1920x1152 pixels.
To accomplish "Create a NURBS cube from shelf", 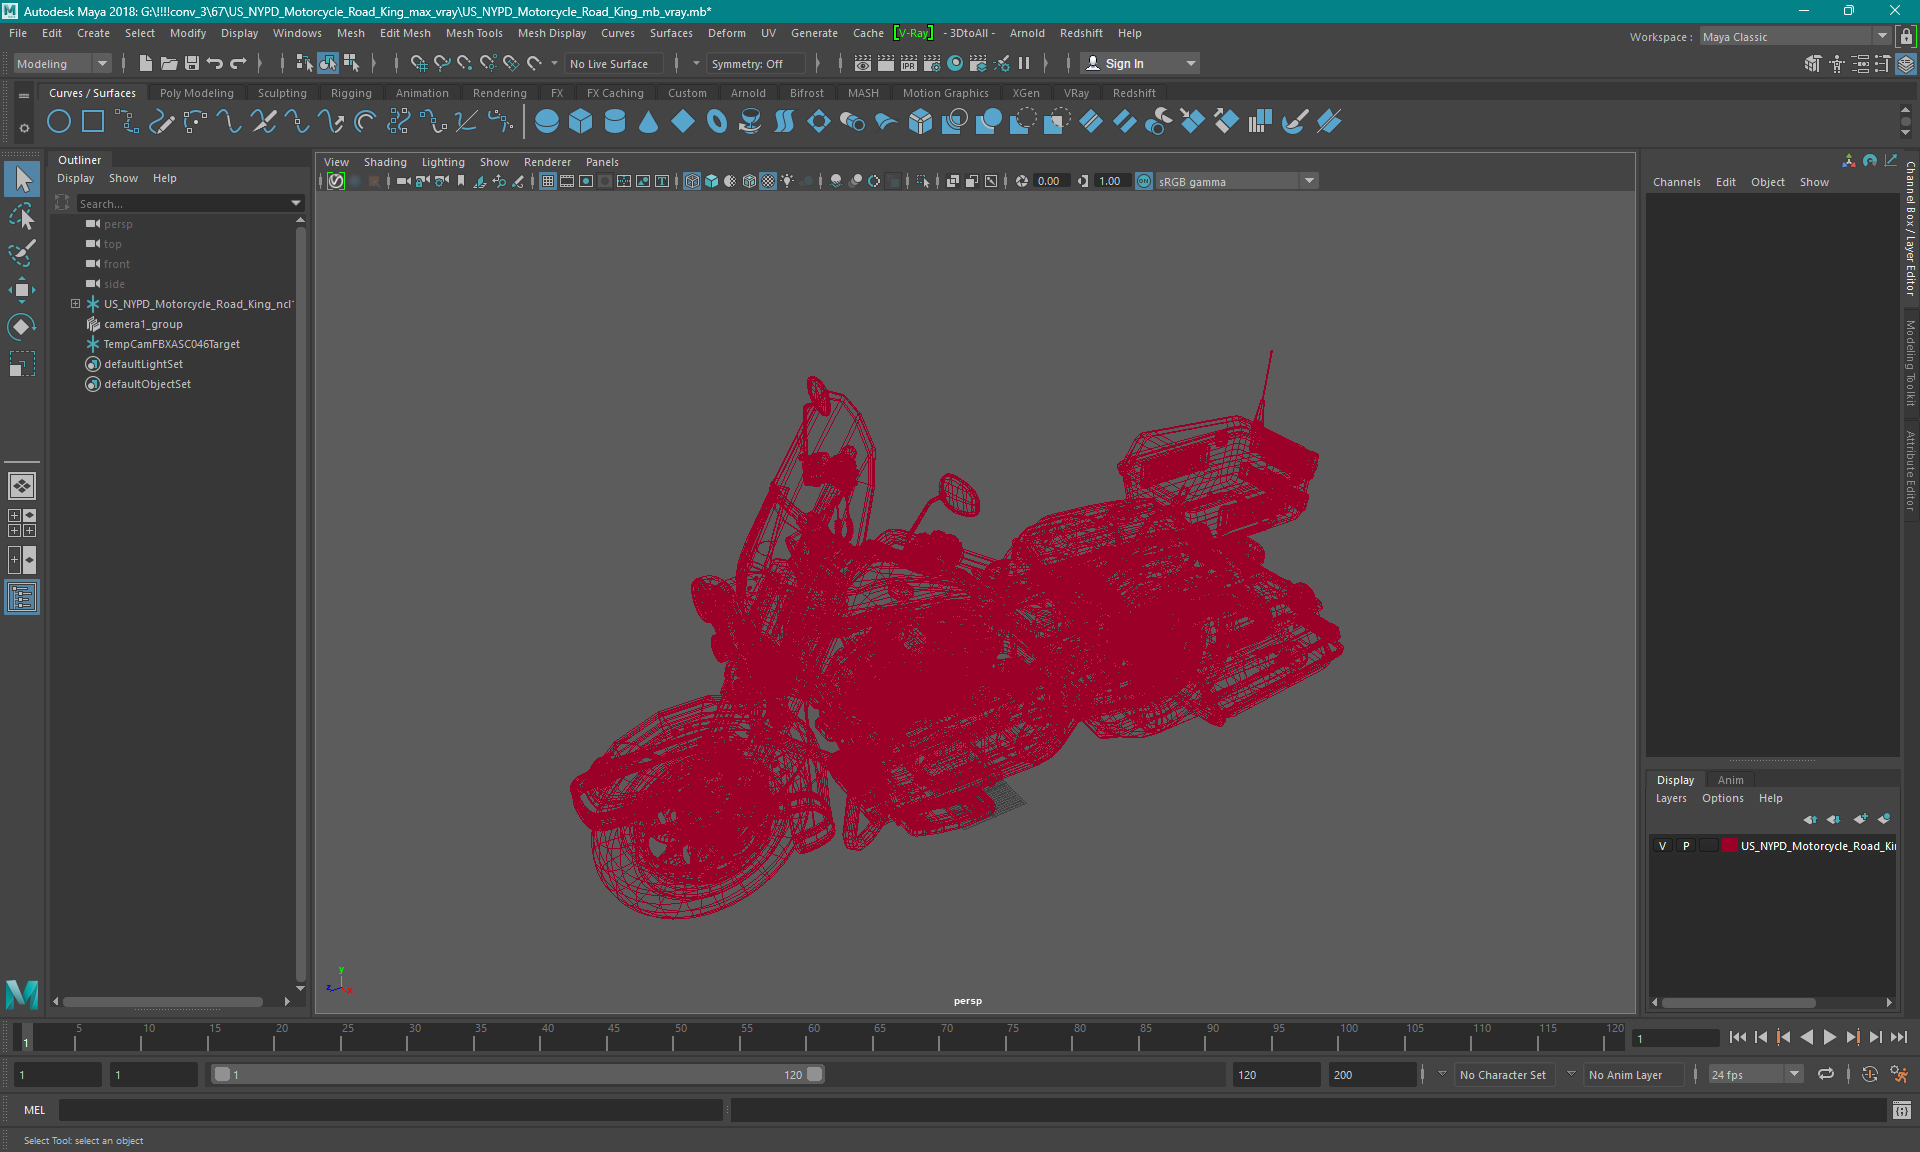I will click(x=581, y=122).
